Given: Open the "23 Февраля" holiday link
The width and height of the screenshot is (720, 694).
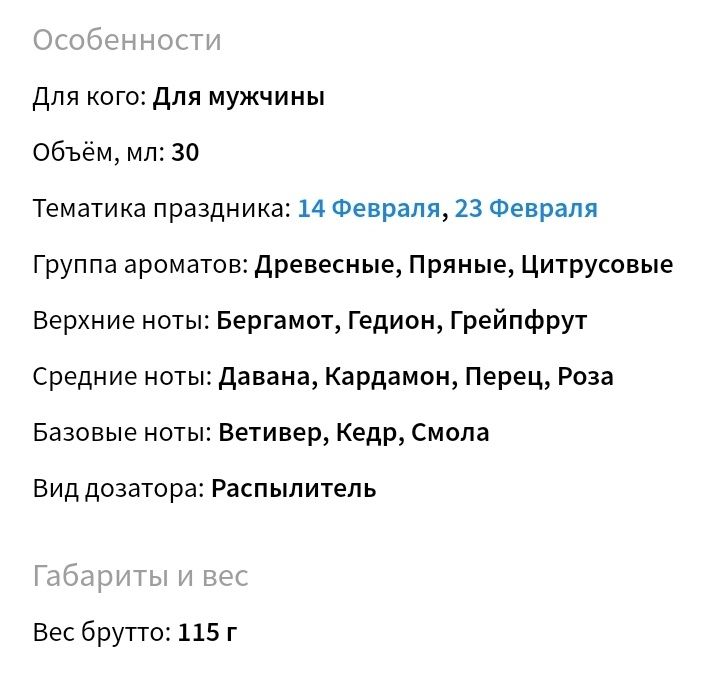Looking at the screenshot, I should coord(526,209).
